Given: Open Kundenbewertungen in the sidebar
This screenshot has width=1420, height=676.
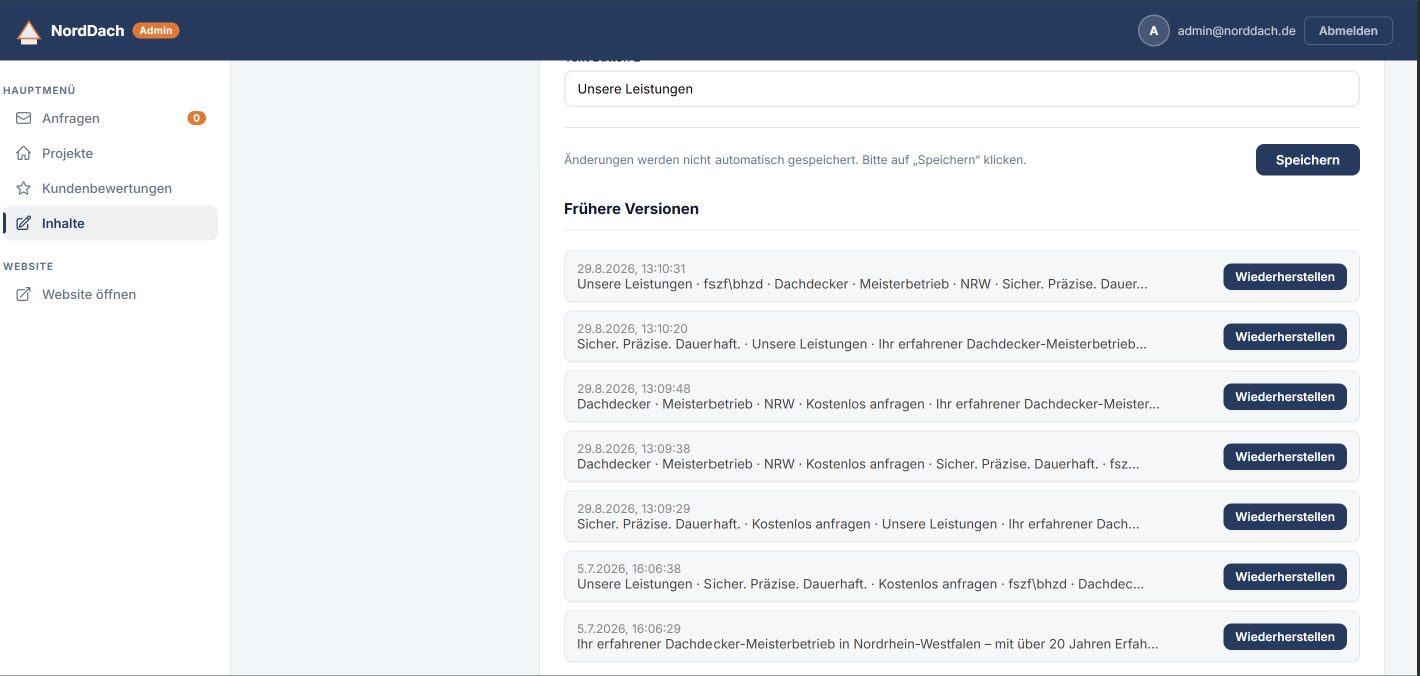Looking at the screenshot, I should point(110,188).
